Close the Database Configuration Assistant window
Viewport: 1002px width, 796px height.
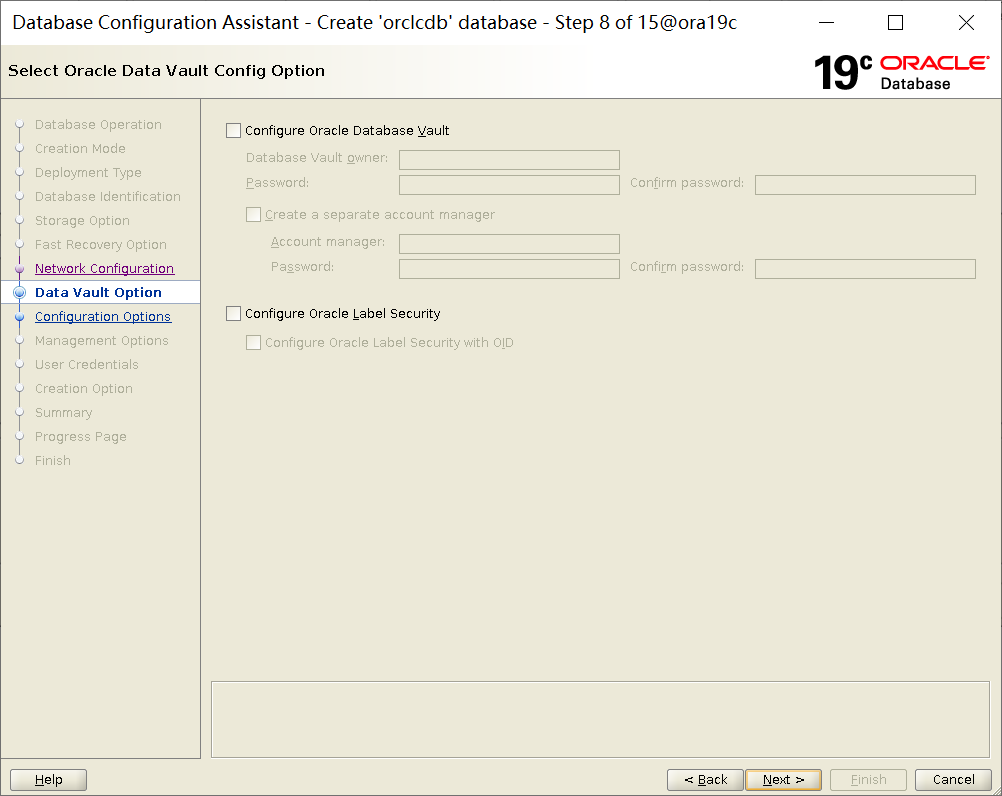tap(966, 23)
